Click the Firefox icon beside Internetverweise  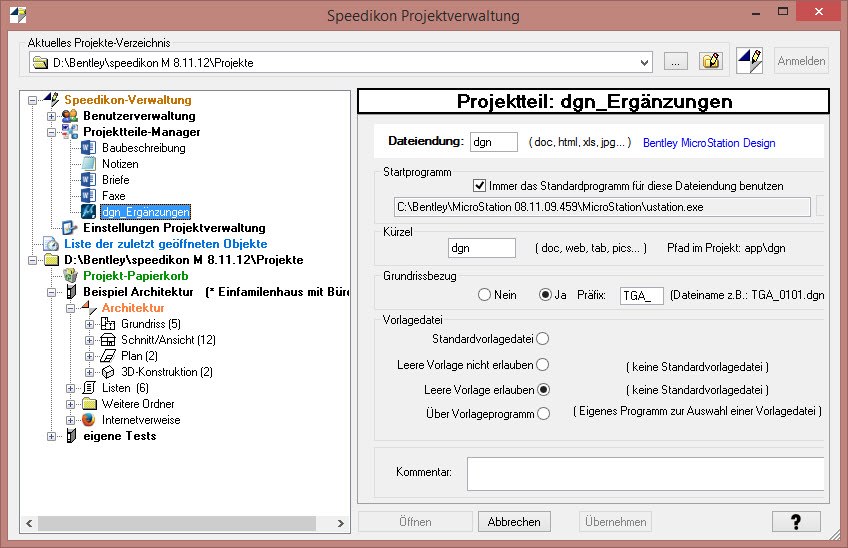(x=89, y=420)
